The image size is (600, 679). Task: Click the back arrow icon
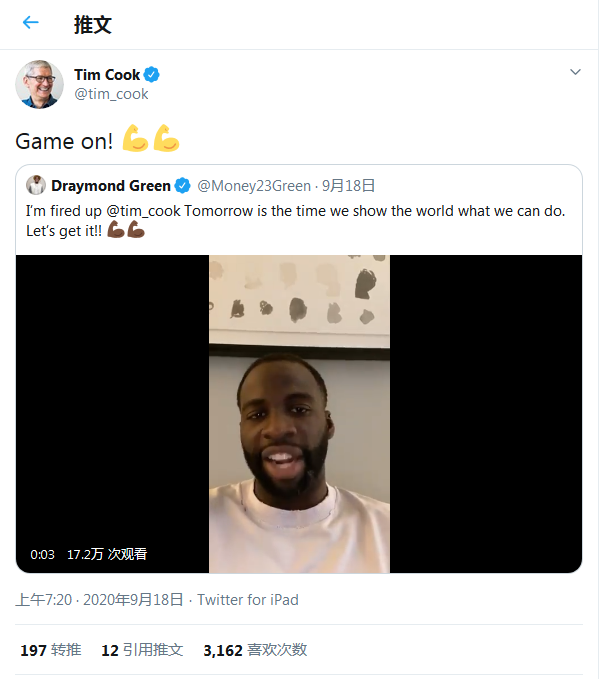tap(30, 23)
